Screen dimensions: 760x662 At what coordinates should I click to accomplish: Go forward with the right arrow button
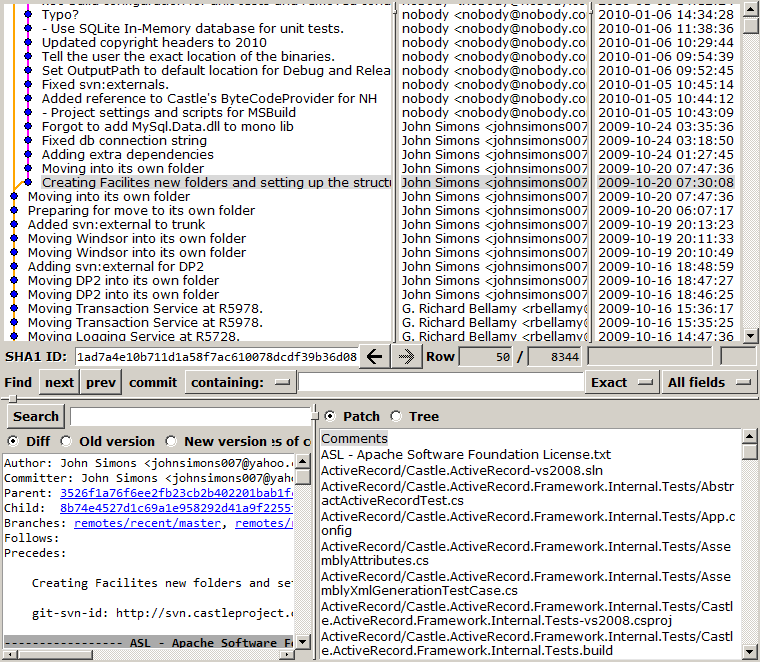click(406, 357)
